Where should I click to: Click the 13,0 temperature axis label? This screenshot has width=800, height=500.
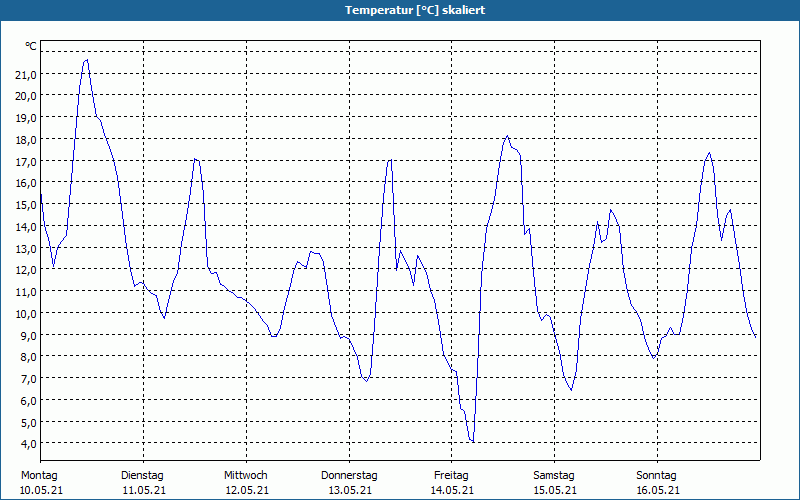click(26, 248)
